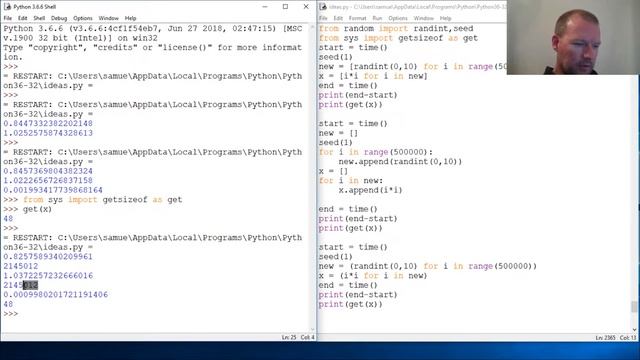Click the editor status bar 'Col: 13'

pos(628,338)
